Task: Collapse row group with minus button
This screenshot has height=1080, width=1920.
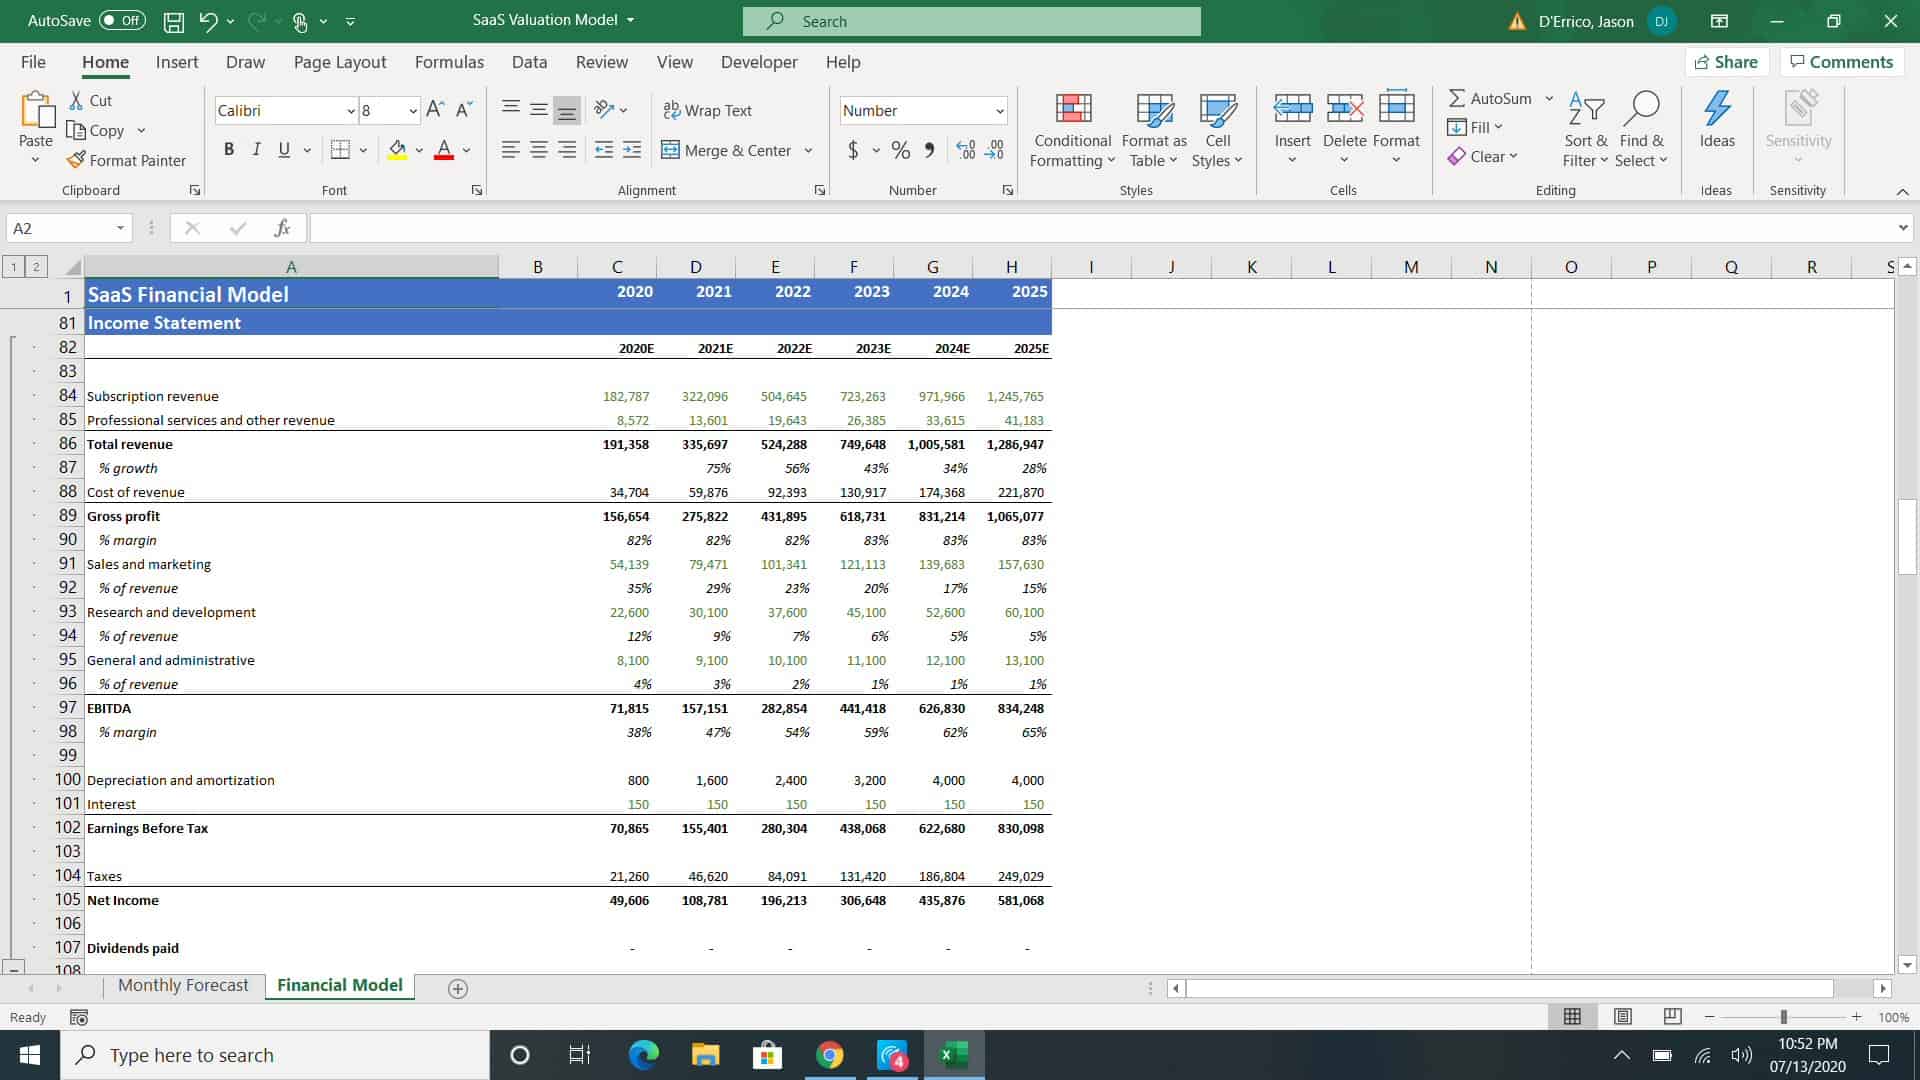Action: point(13,967)
